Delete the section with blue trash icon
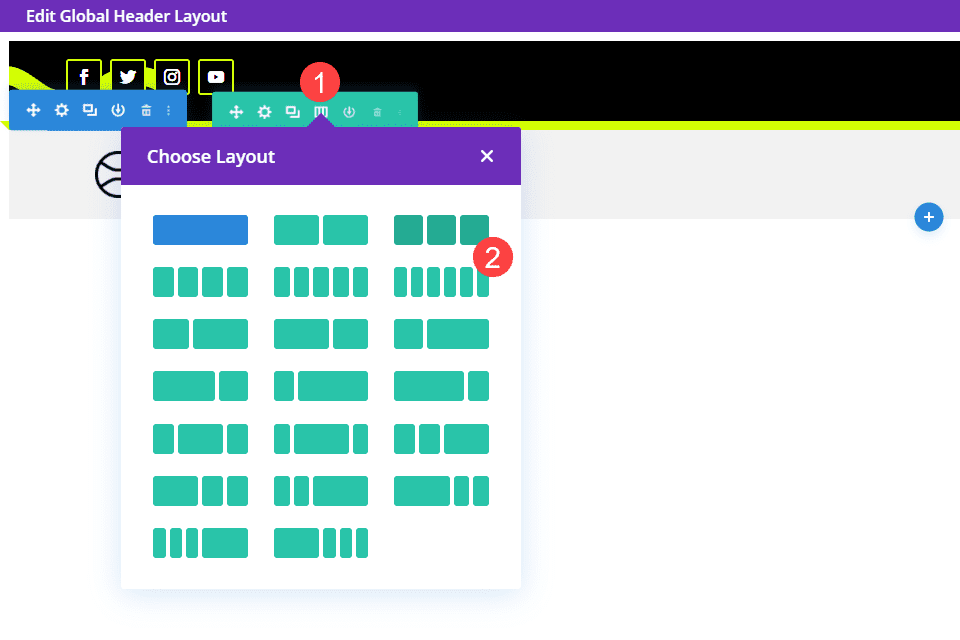 (x=146, y=110)
